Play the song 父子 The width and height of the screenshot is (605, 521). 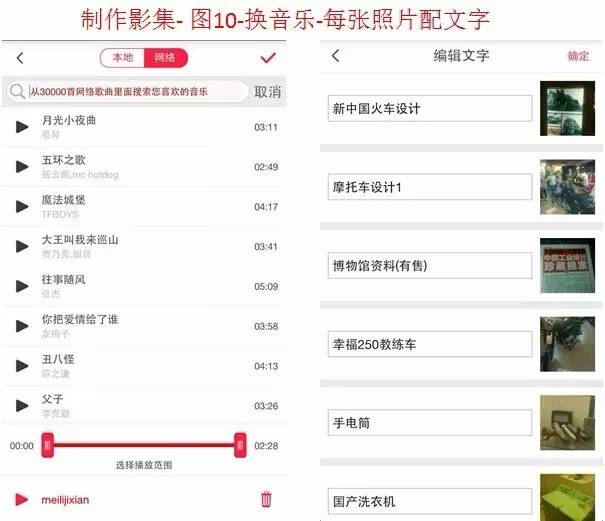(x=22, y=406)
